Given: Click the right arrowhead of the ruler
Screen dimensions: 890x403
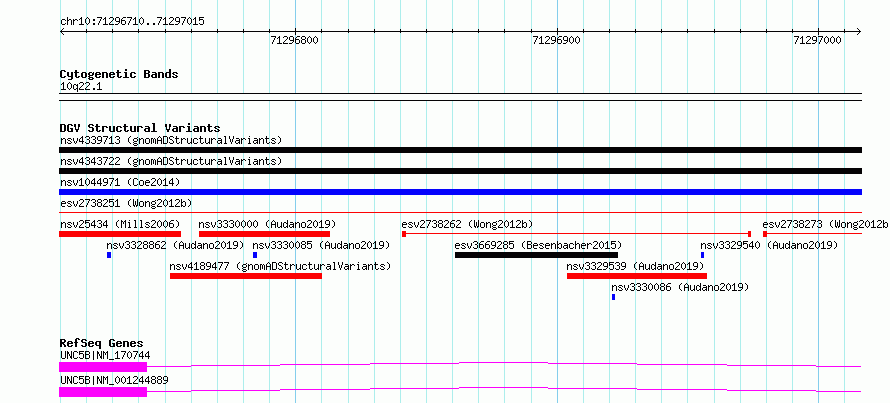Looking at the screenshot, I should pyautogui.click(x=859, y=31).
